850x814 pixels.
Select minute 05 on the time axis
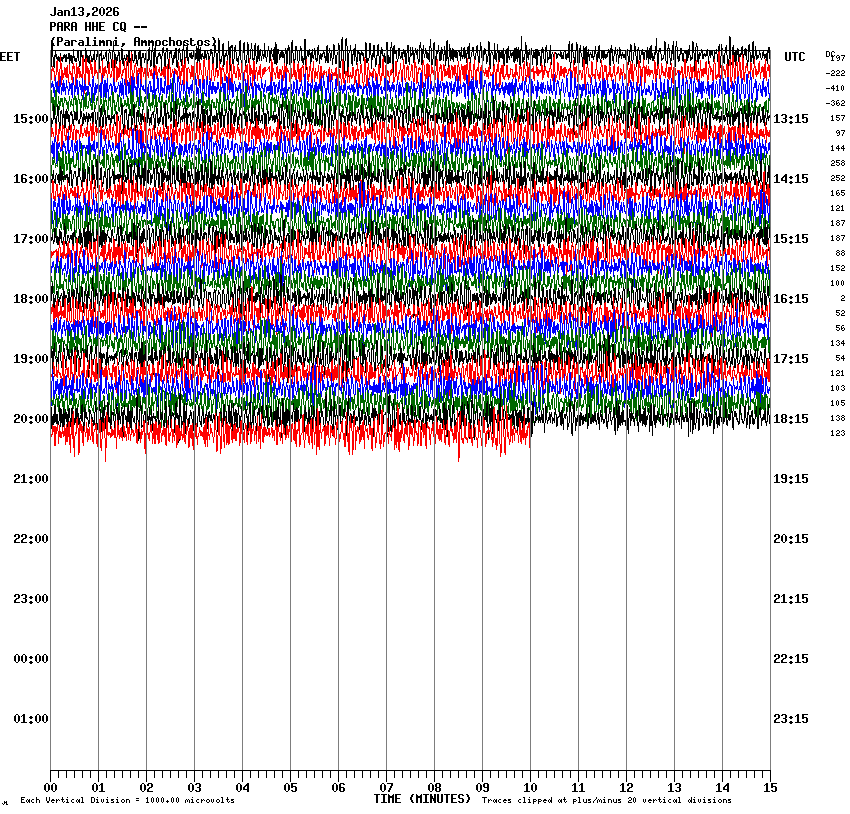[290, 788]
